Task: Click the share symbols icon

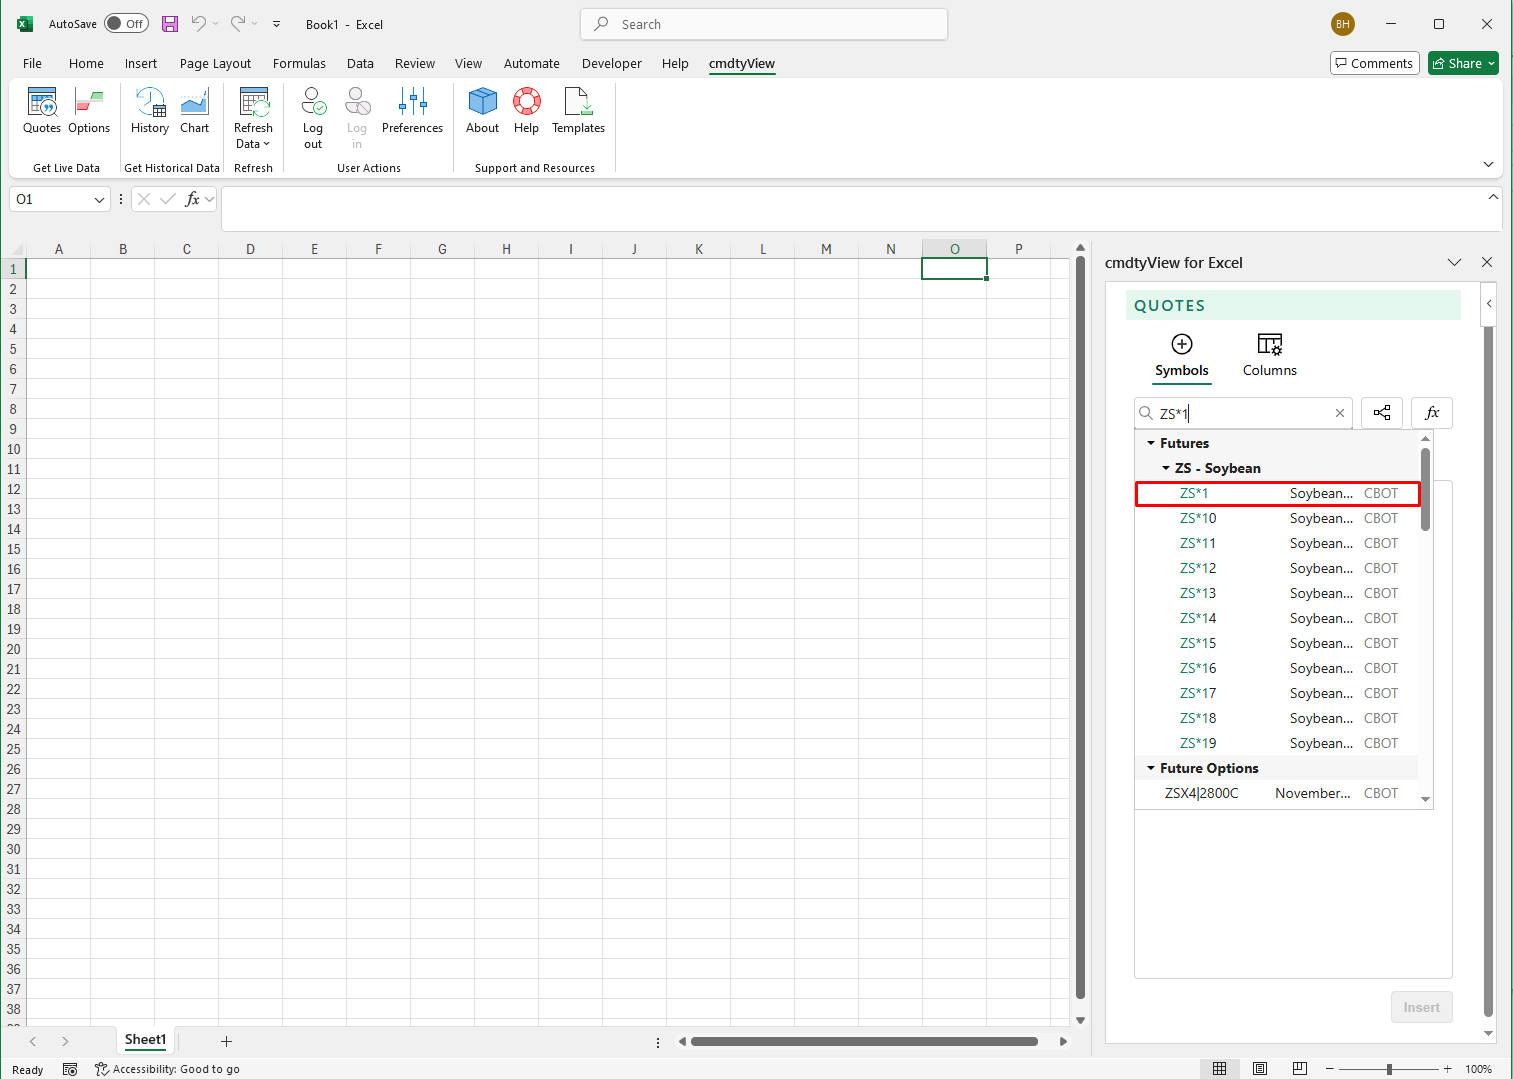Action: pos(1382,413)
